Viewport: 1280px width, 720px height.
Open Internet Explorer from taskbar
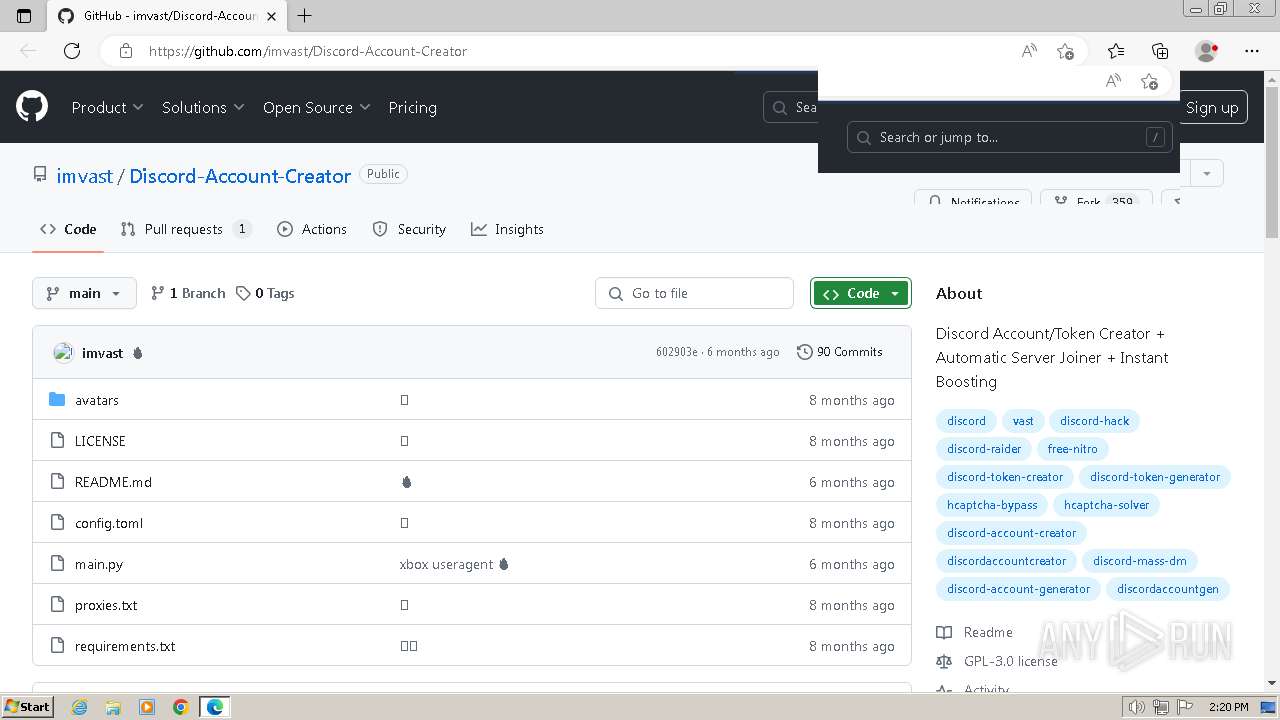pyautogui.click(x=80, y=707)
